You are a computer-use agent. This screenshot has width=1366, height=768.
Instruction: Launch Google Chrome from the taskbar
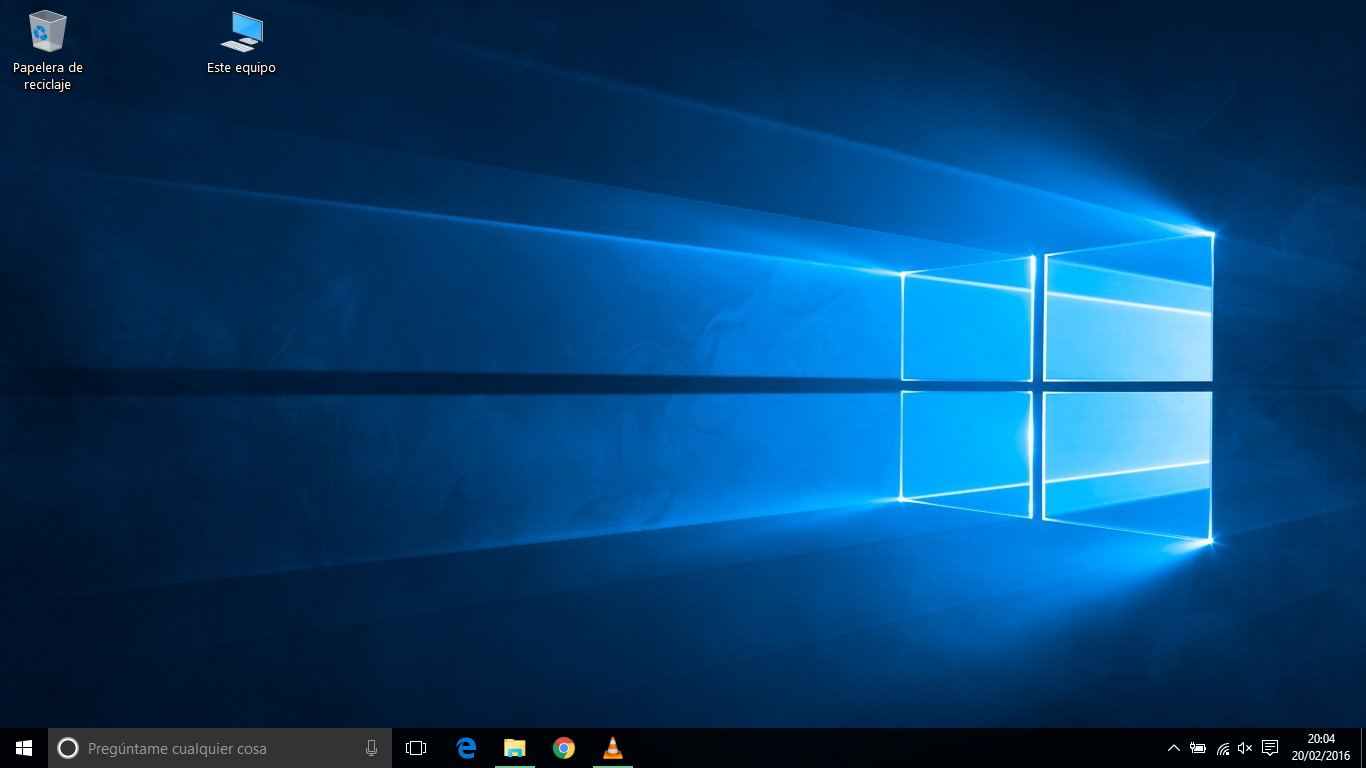pyautogui.click(x=564, y=748)
